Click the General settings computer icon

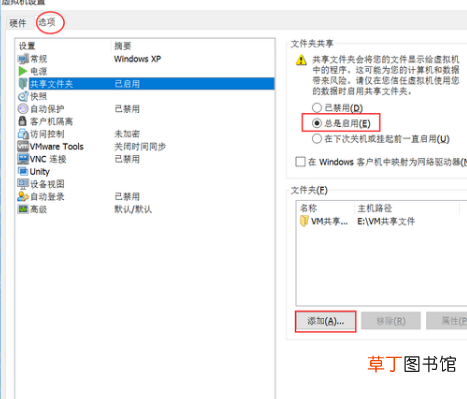point(23,59)
